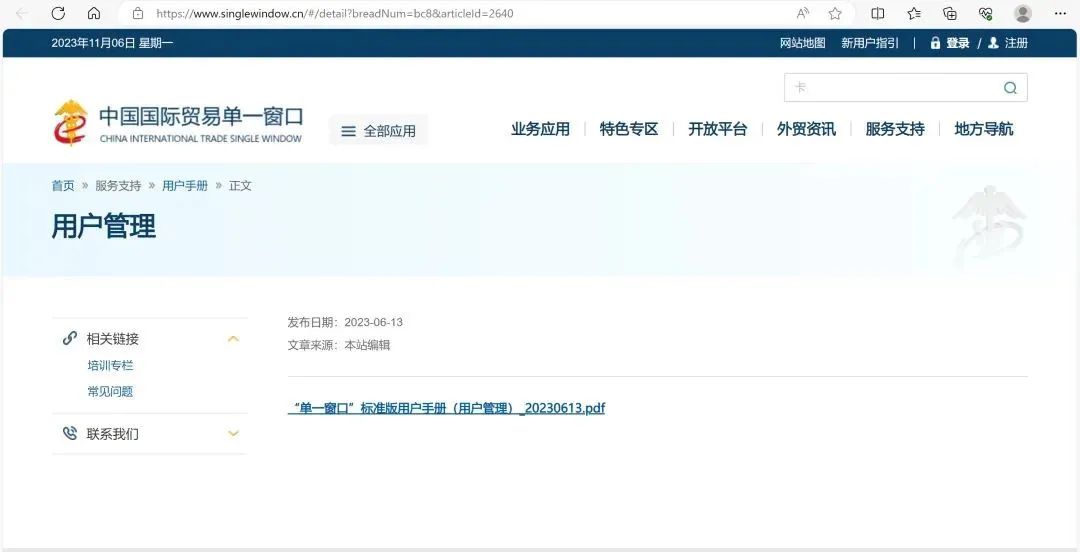Click the 培训专栏 sidebar link
The image size is (1080, 552).
click(x=110, y=366)
